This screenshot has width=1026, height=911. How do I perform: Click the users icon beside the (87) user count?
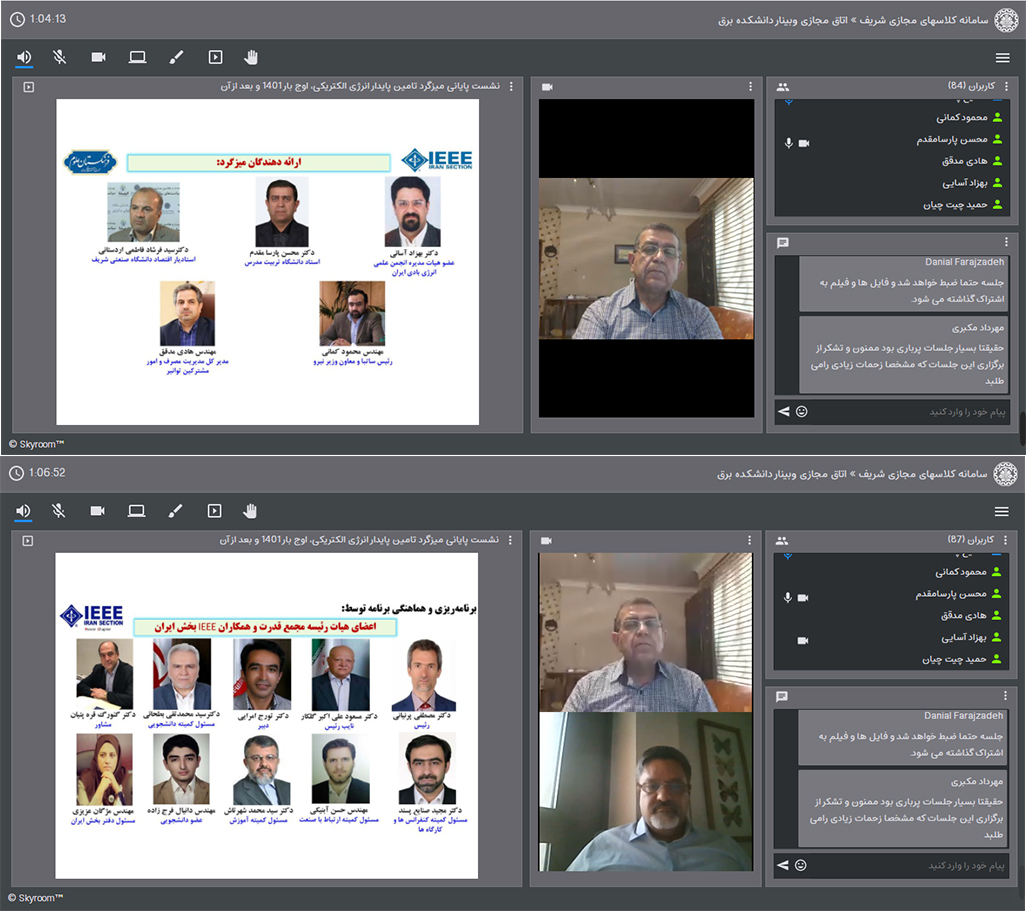[783, 541]
